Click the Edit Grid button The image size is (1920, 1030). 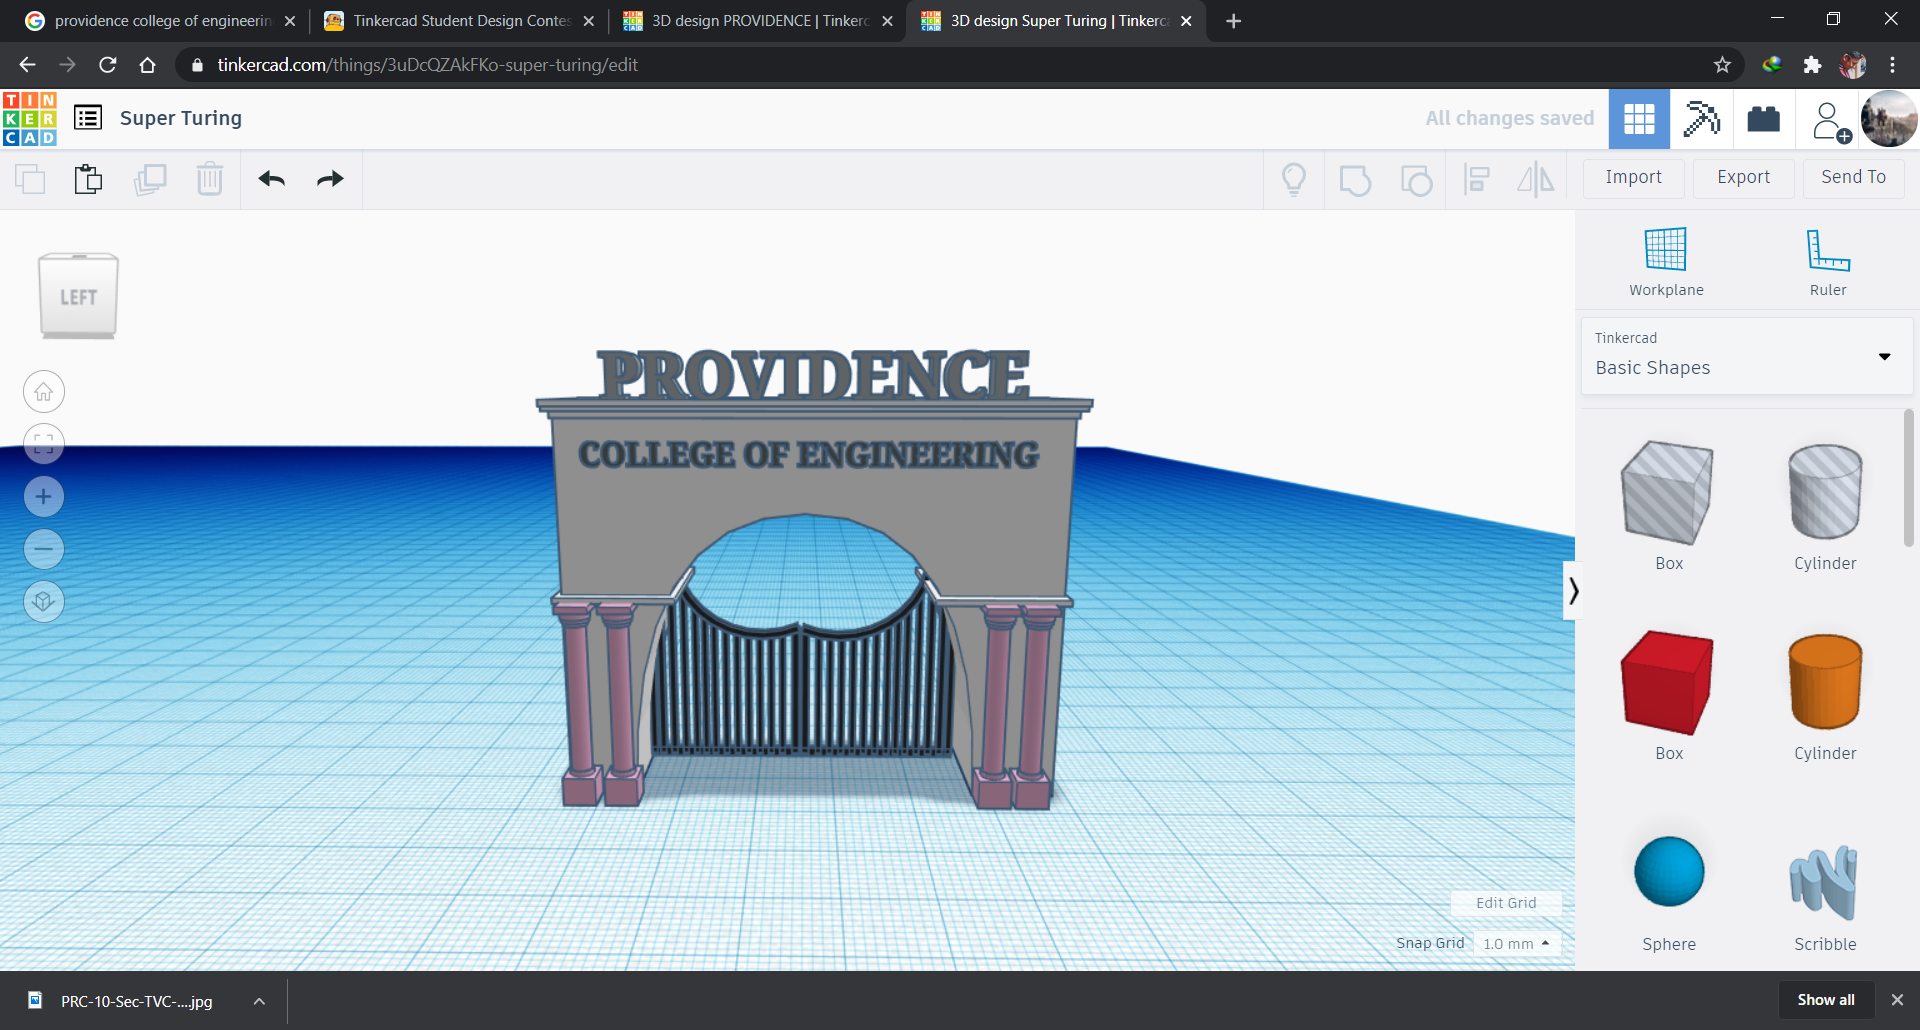click(1506, 903)
